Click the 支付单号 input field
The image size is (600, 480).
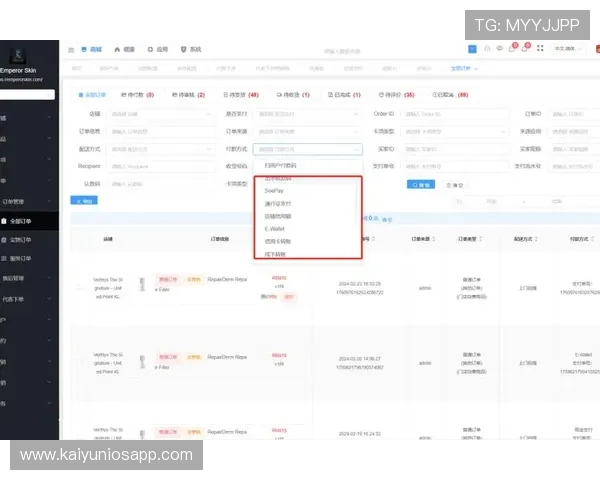455,167
